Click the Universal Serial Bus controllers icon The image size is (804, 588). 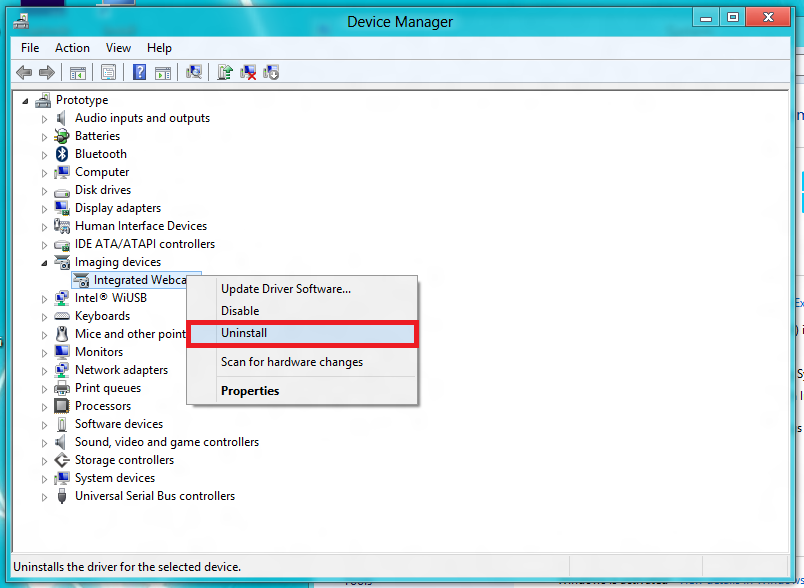pyautogui.click(x=62, y=496)
